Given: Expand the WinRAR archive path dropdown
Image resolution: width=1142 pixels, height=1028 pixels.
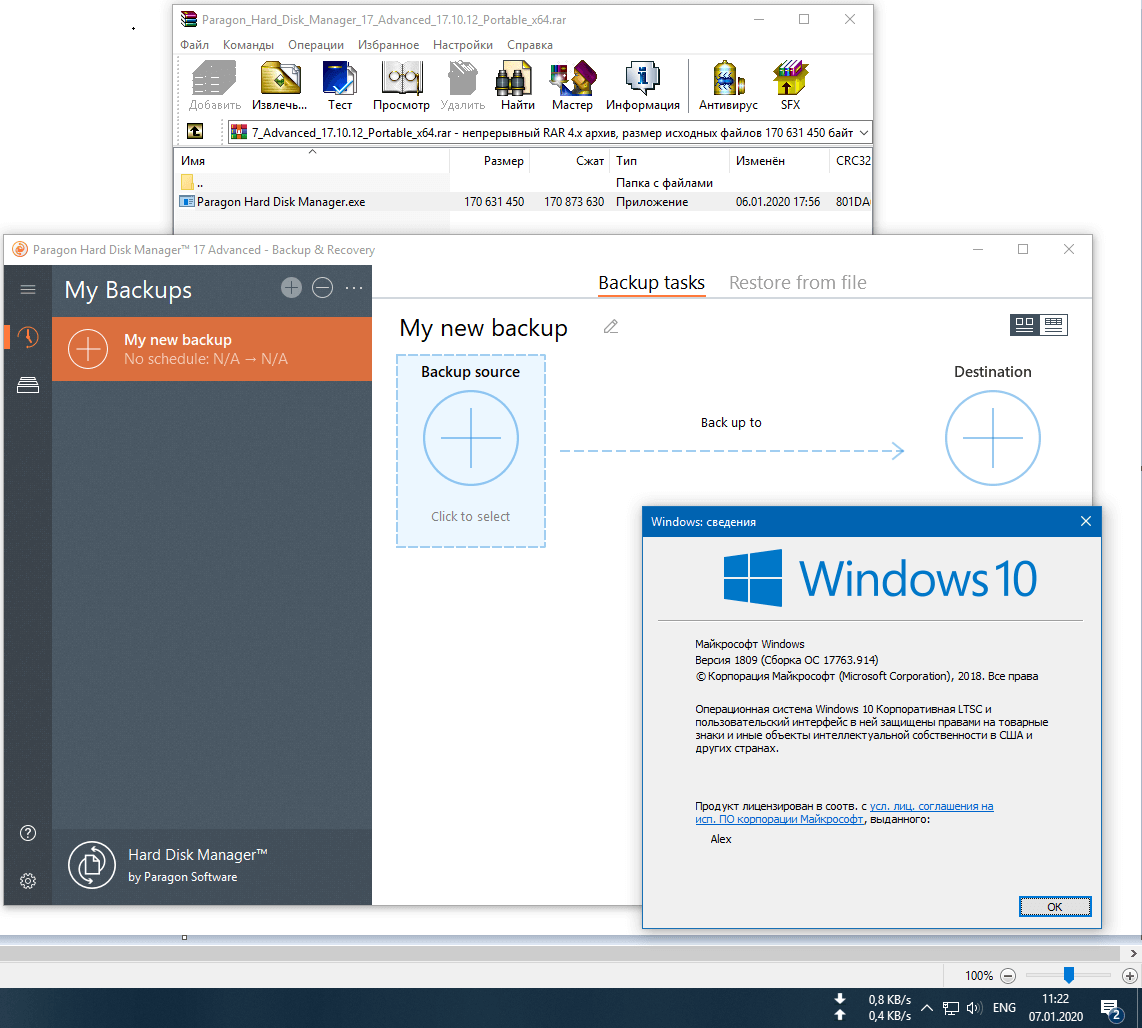Looking at the screenshot, I should point(864,132).
